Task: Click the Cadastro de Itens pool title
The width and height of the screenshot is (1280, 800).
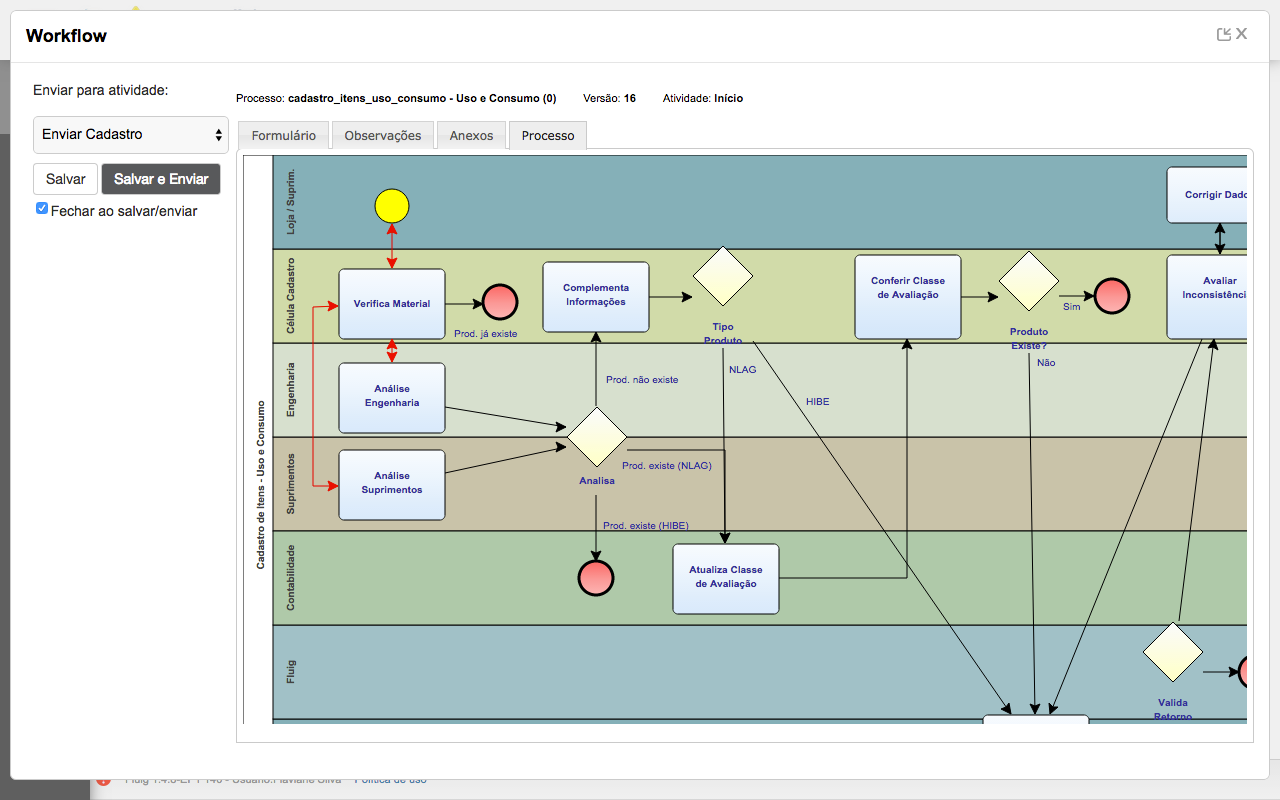Action: pos(261,485)
